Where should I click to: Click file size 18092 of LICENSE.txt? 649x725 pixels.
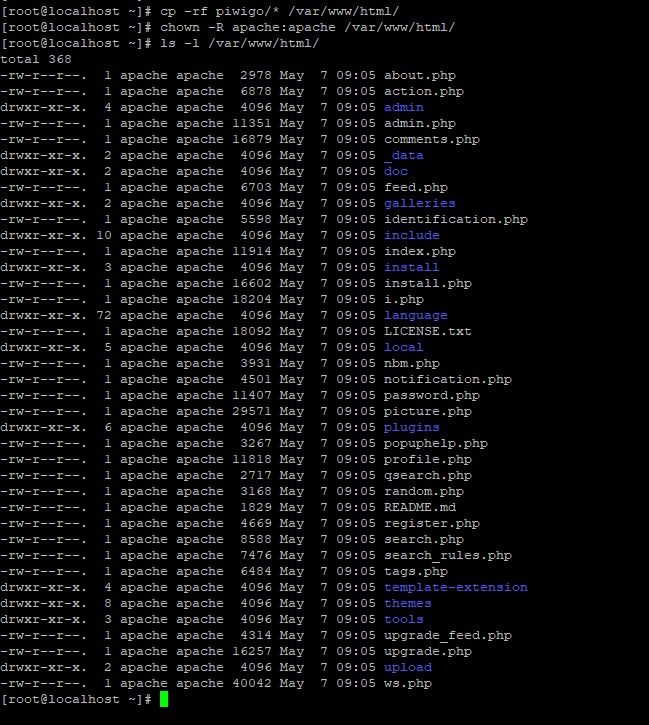(251, 332)
